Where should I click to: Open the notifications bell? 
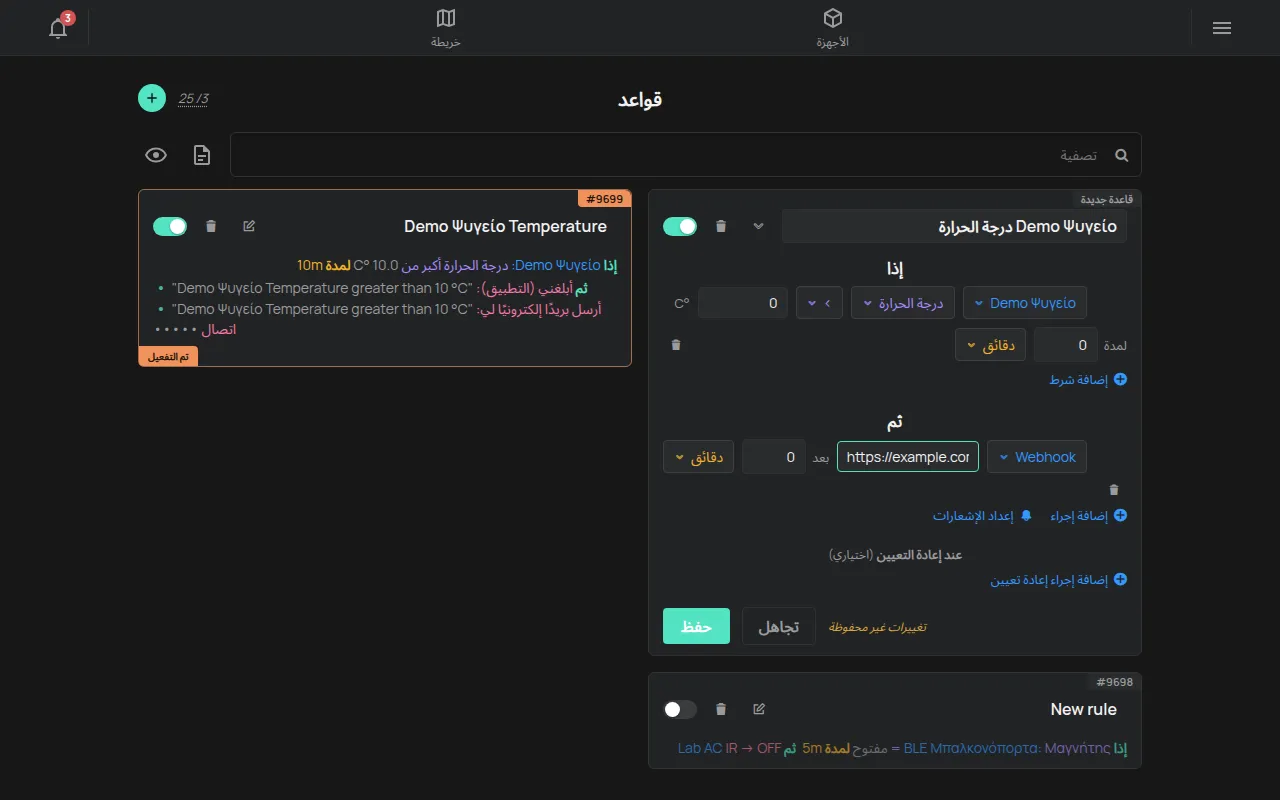click(58, 28)
